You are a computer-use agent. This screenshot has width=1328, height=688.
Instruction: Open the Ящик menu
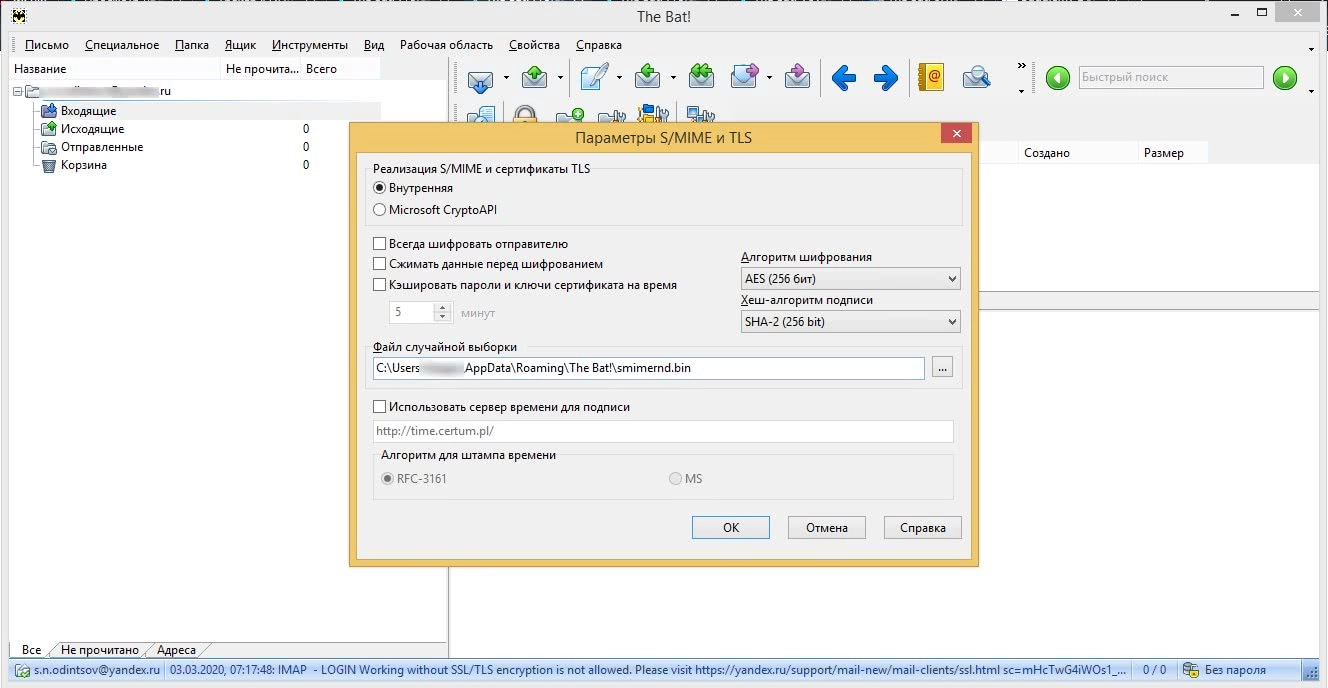pyautogui.click(x=240, y=45)
